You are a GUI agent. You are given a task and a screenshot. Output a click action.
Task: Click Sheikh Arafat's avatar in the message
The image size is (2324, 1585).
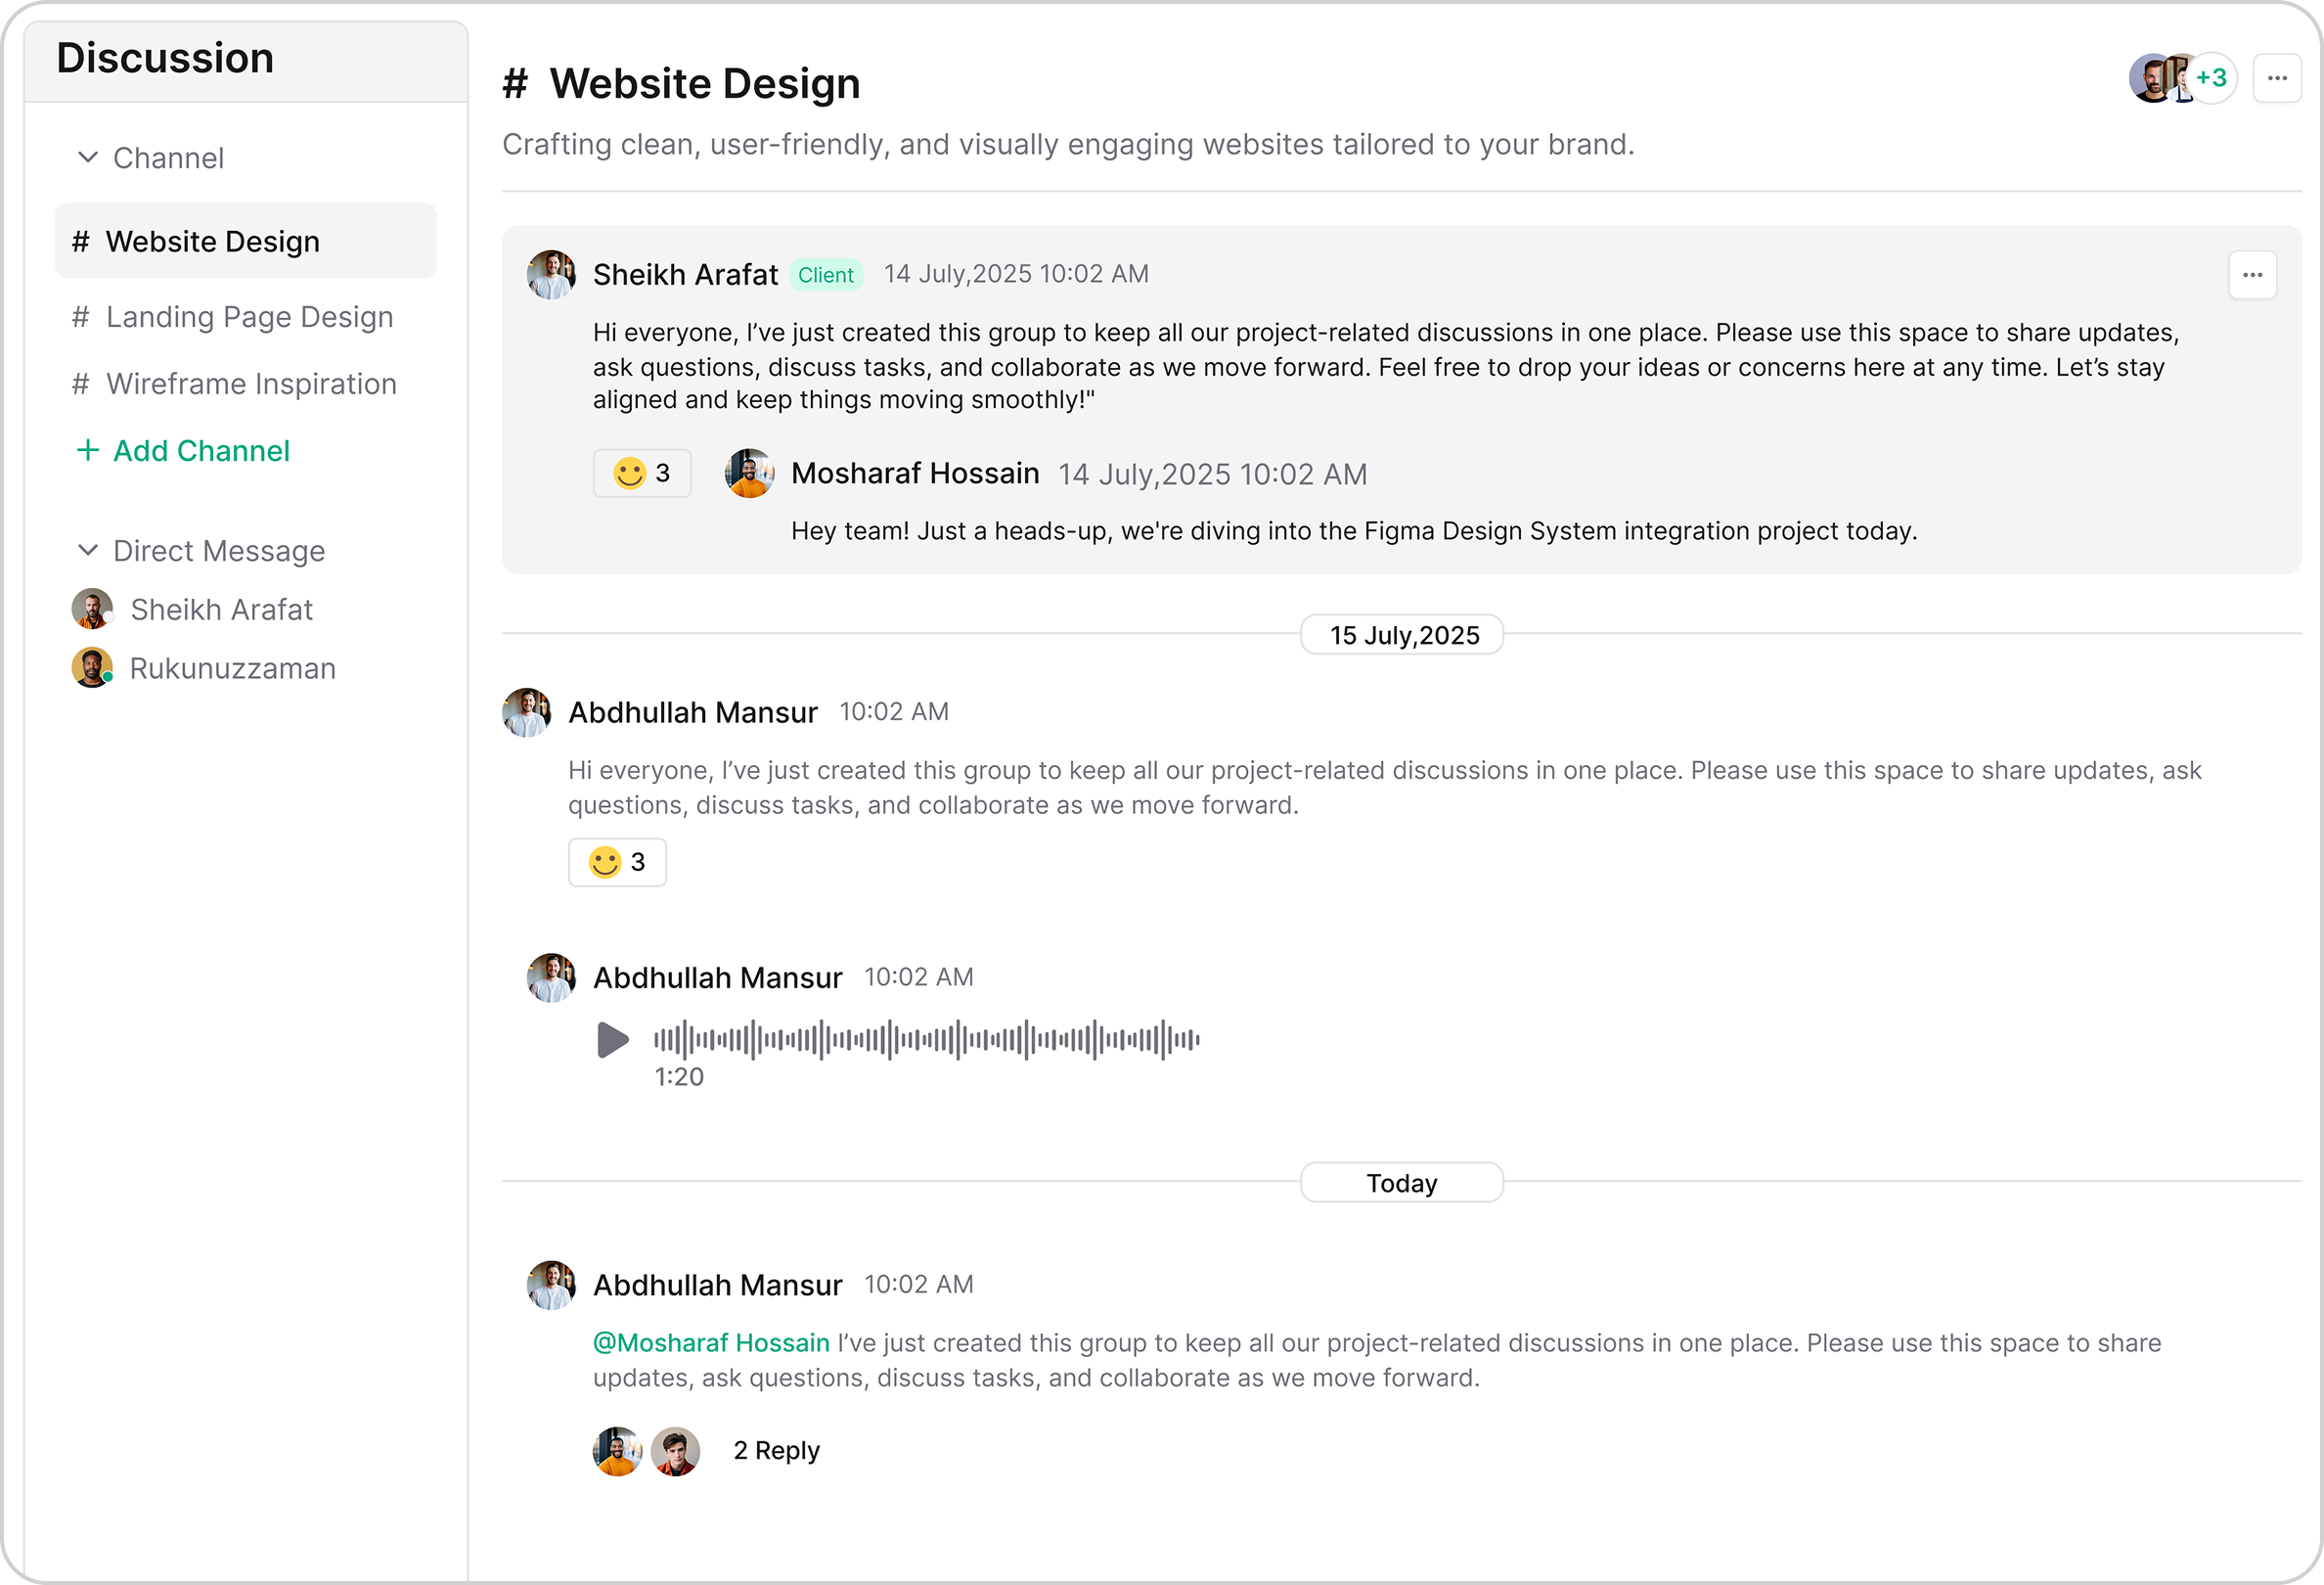(x=551, y=274)
